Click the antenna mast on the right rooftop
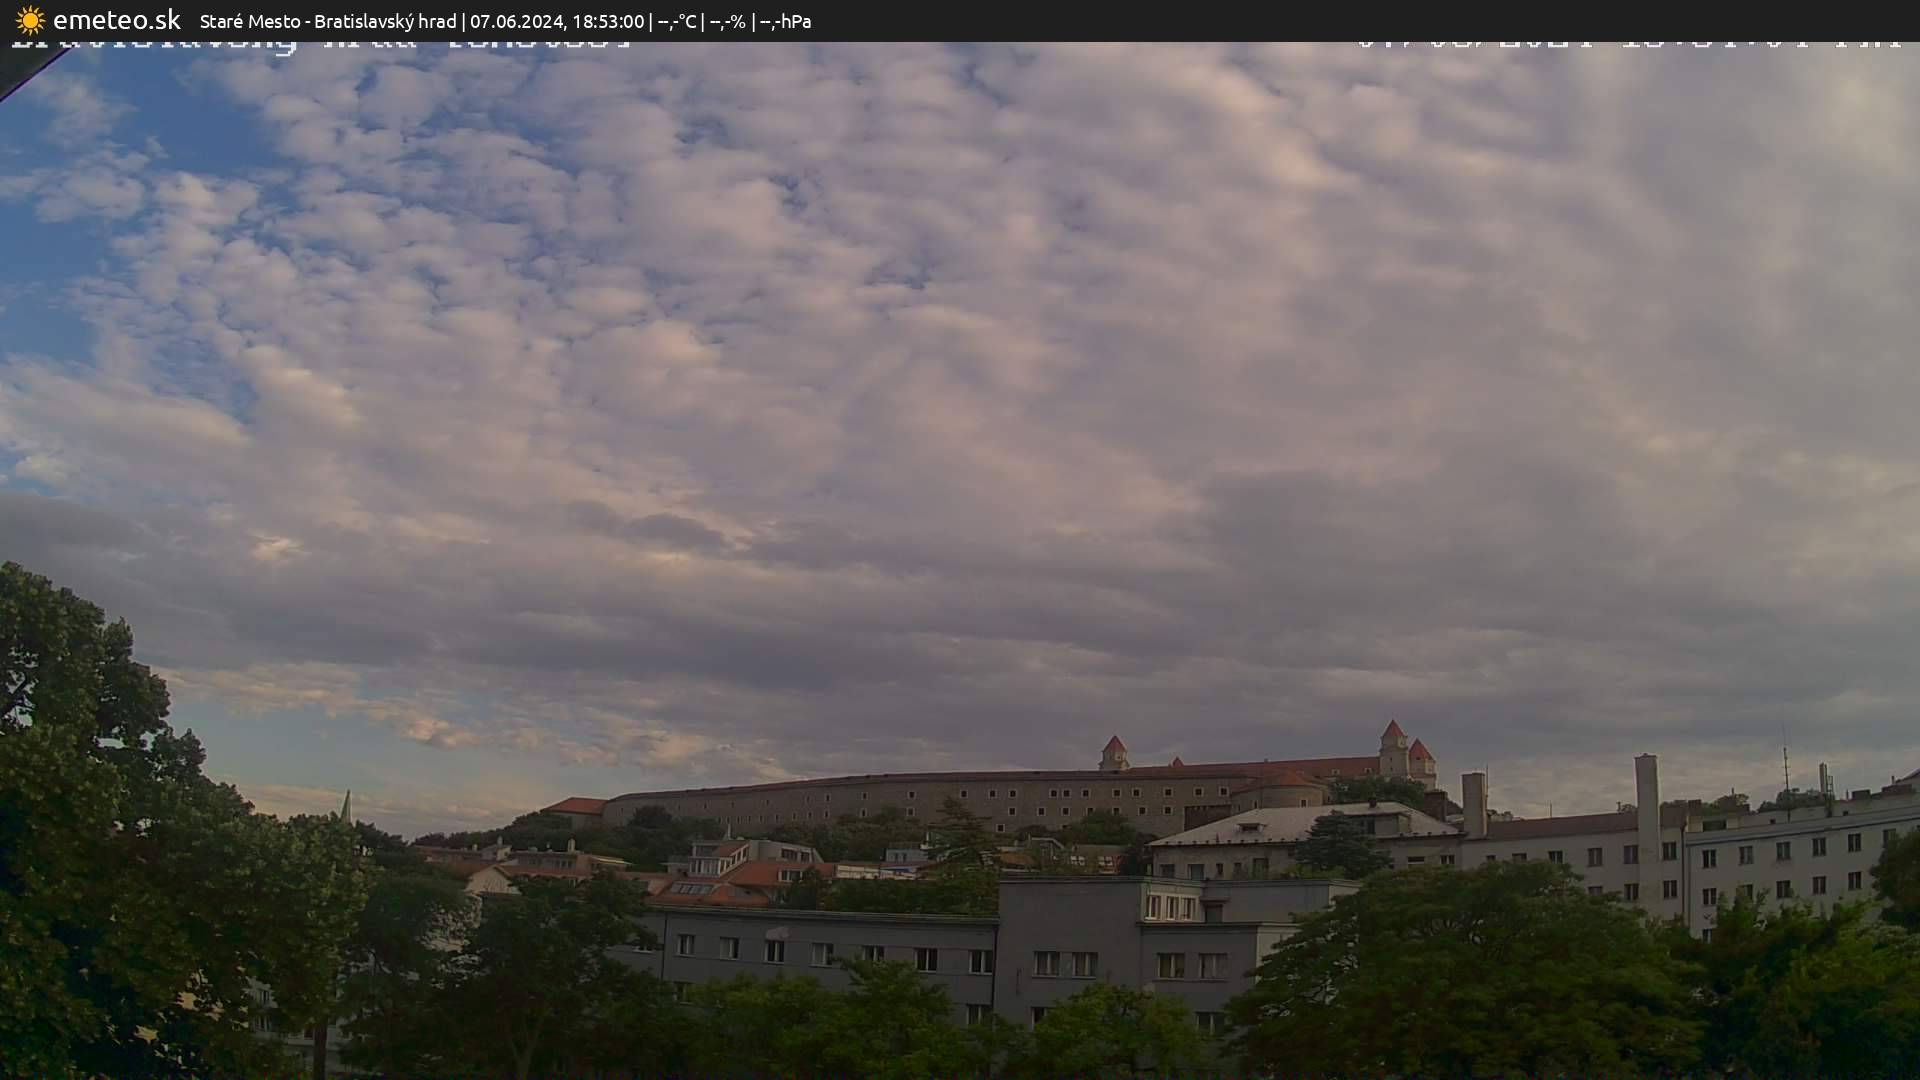1920x1080 pixels. coord(1786,765)
